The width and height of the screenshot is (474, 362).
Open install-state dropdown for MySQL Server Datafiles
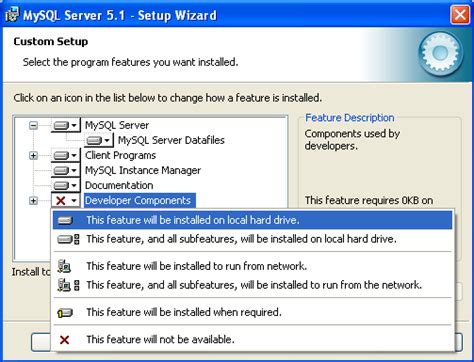(99, 140)
